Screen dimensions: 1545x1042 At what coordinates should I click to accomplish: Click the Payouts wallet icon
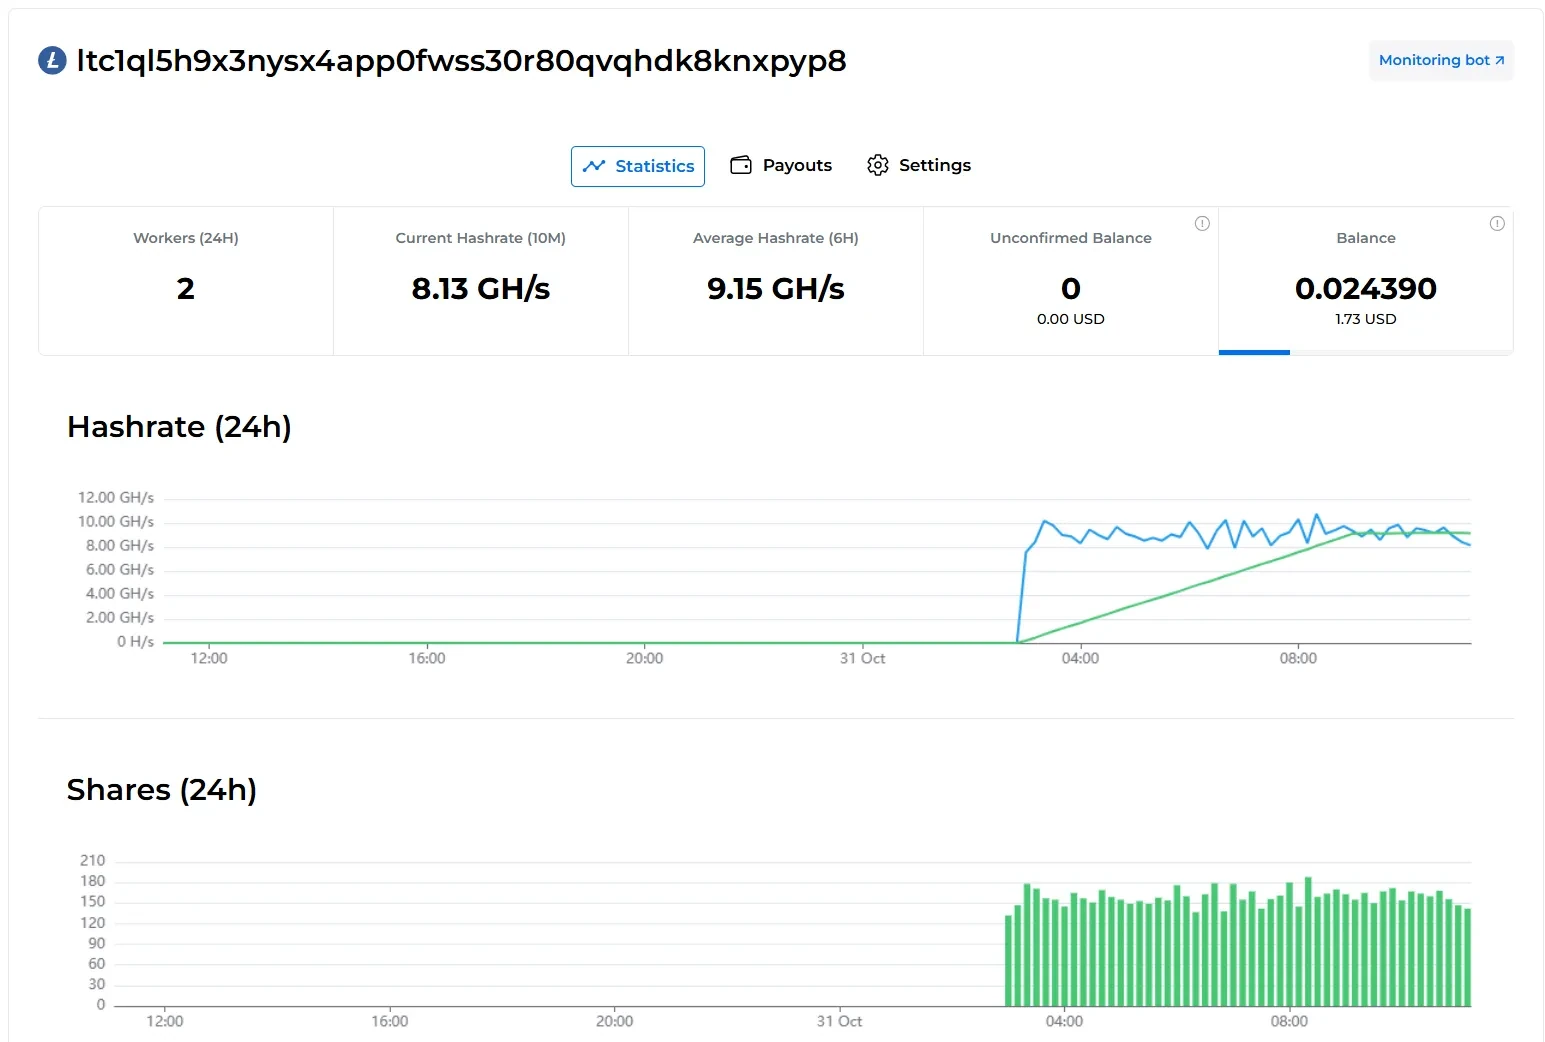(741, 165)
